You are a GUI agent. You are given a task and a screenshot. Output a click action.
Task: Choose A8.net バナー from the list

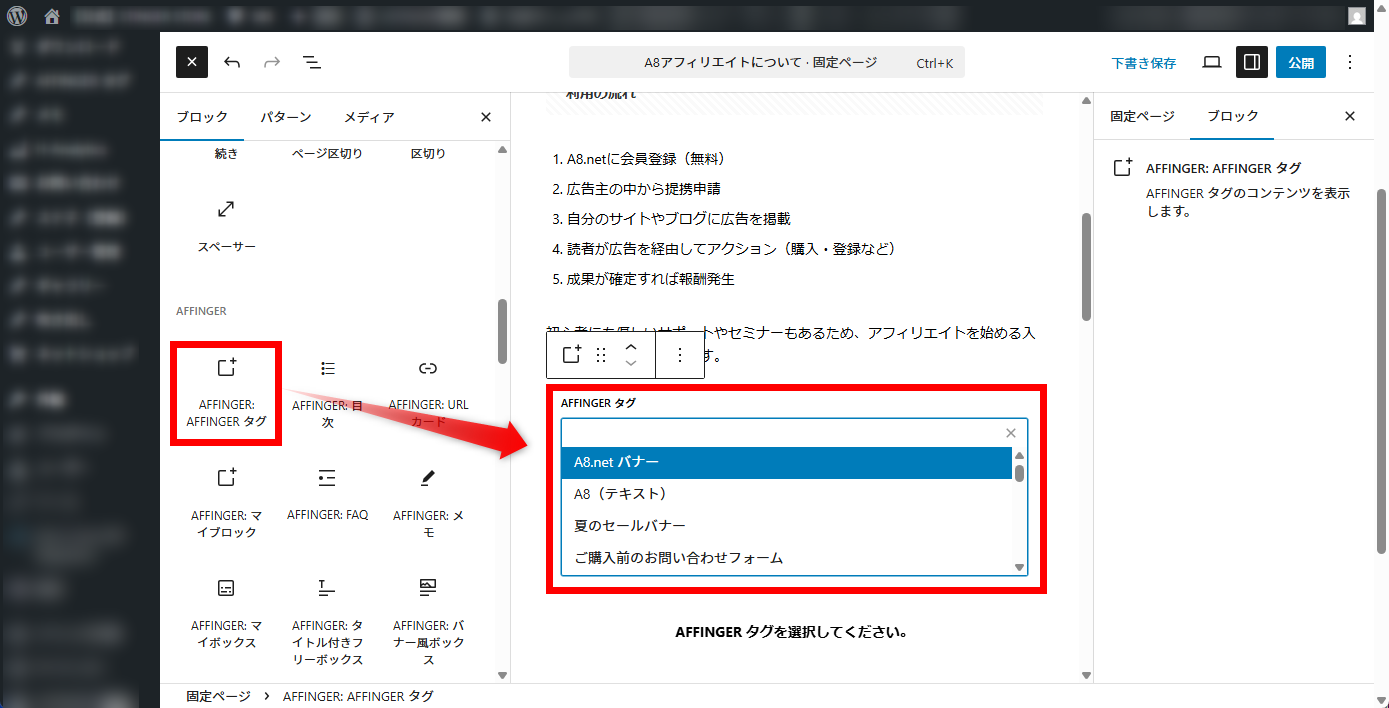787,463
